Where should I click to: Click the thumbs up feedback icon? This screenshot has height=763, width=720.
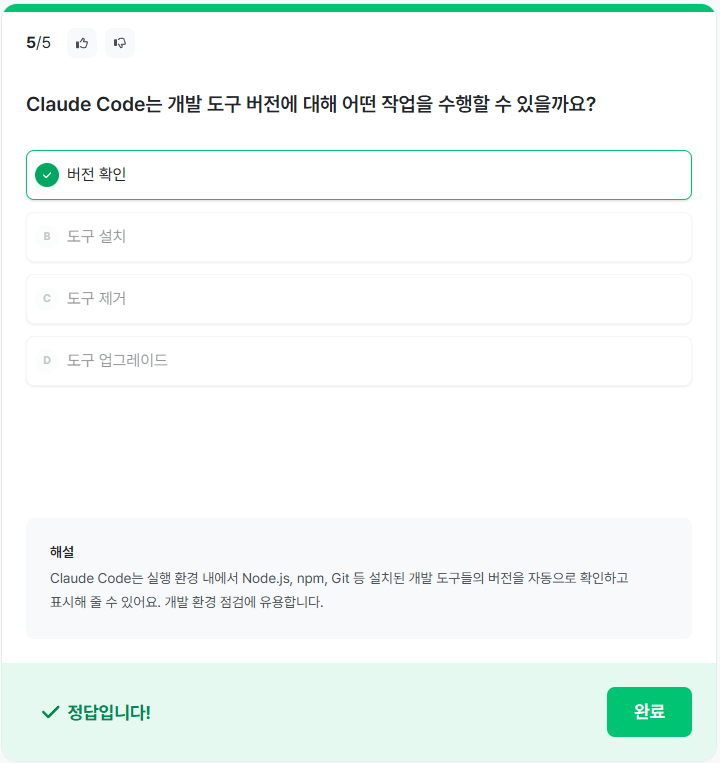click(82, 43)
